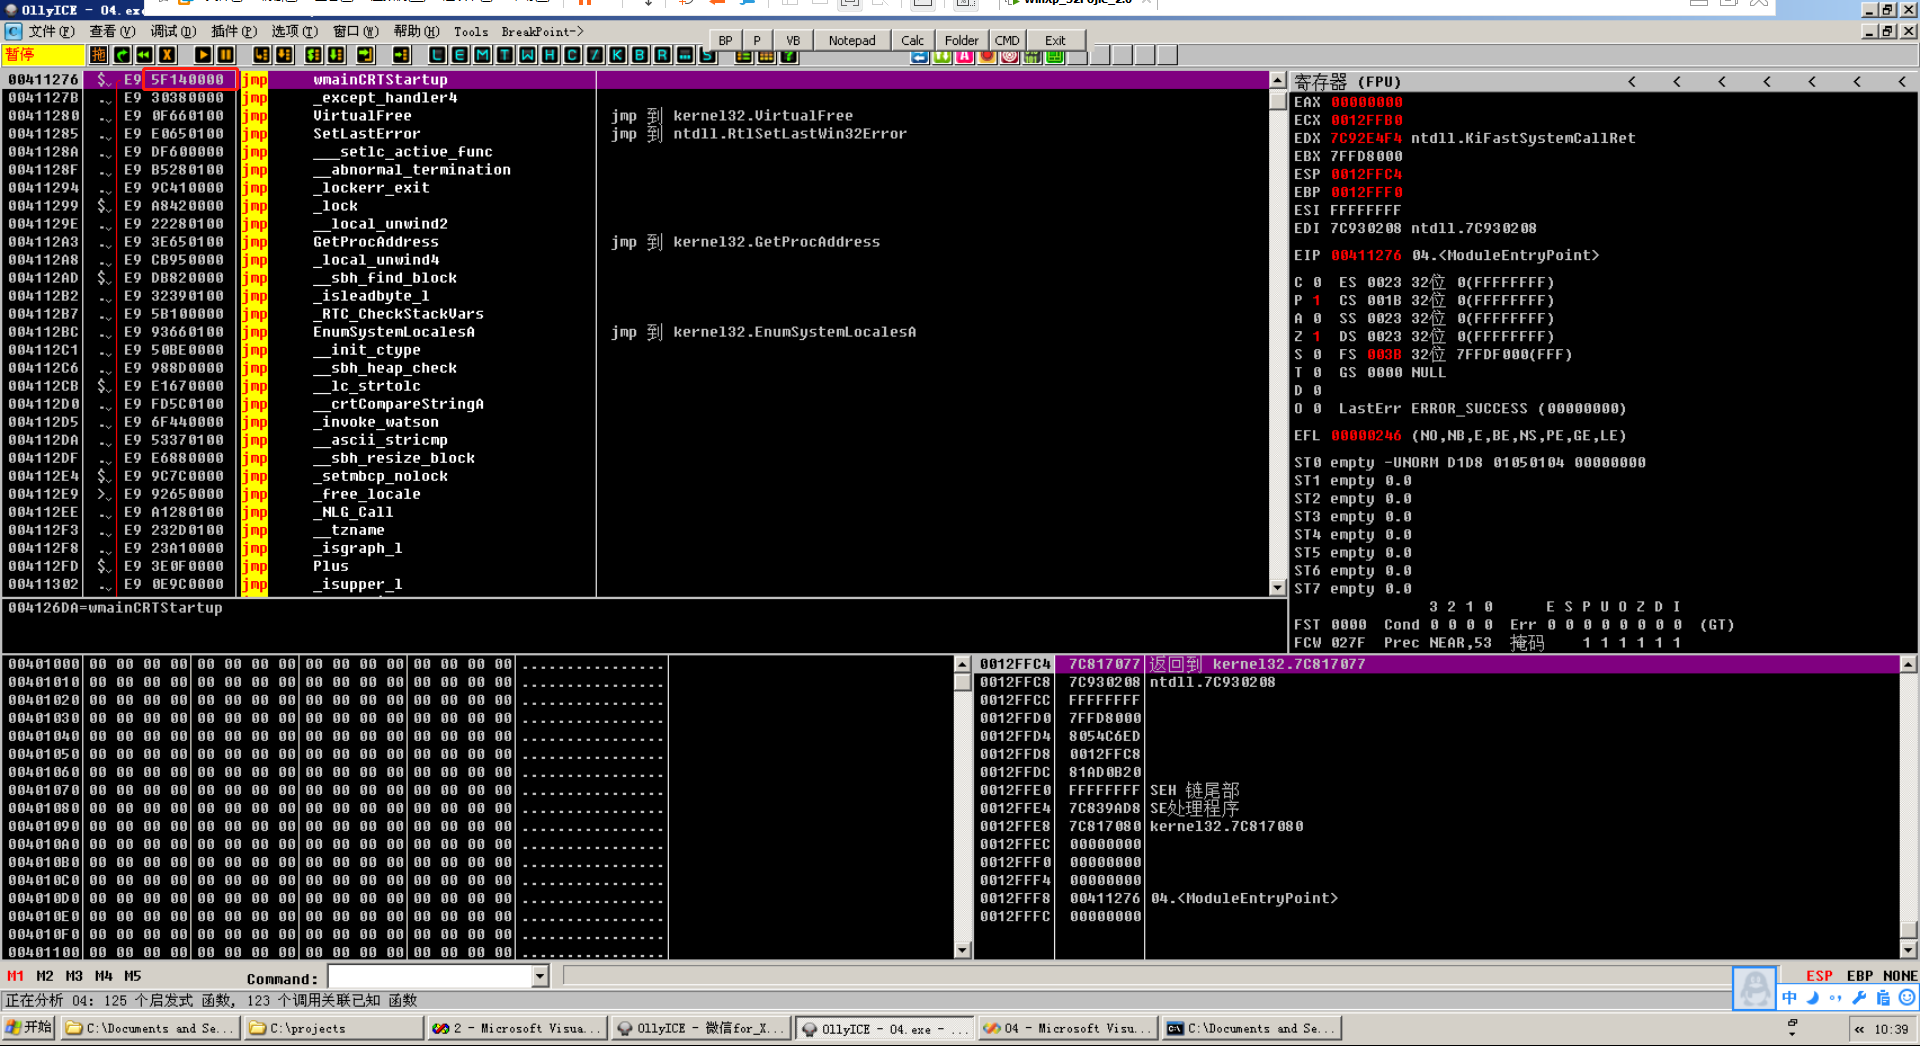1920x1046 pixels.
Task: Click the disassembly pane scroll-up arrow
Action: 1277,80
